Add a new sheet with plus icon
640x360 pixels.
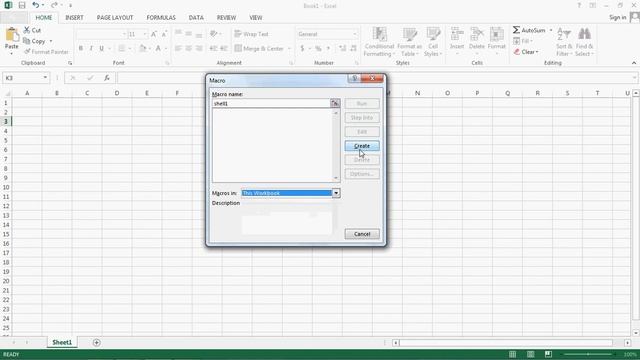[x=96, y=342]
